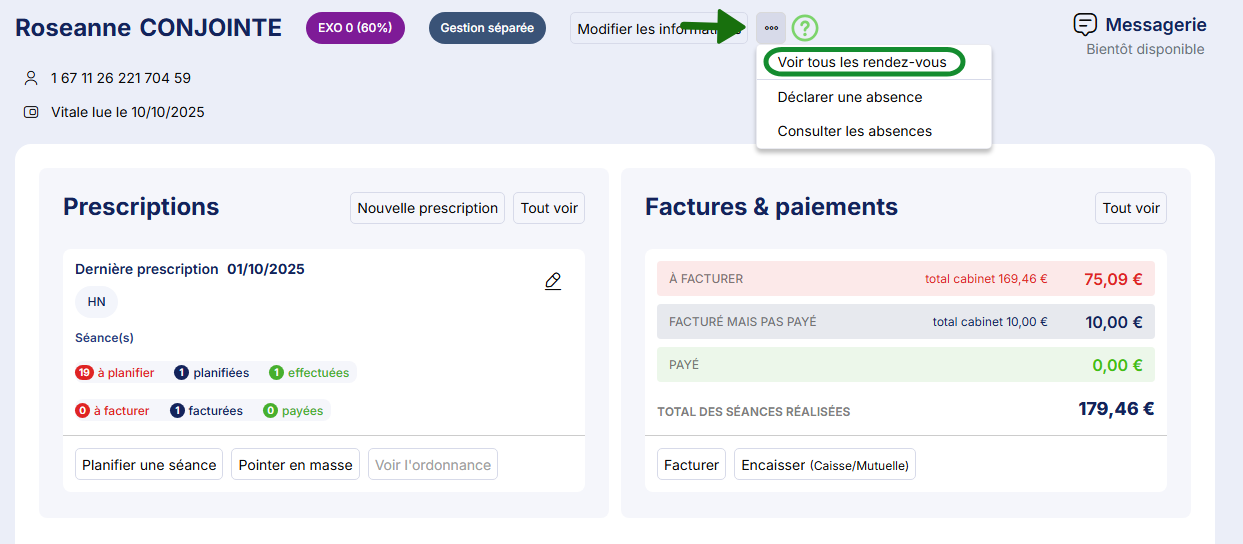
Task: Open the Messagerie chat bubble icon
Action: (x=1085, y=25)
